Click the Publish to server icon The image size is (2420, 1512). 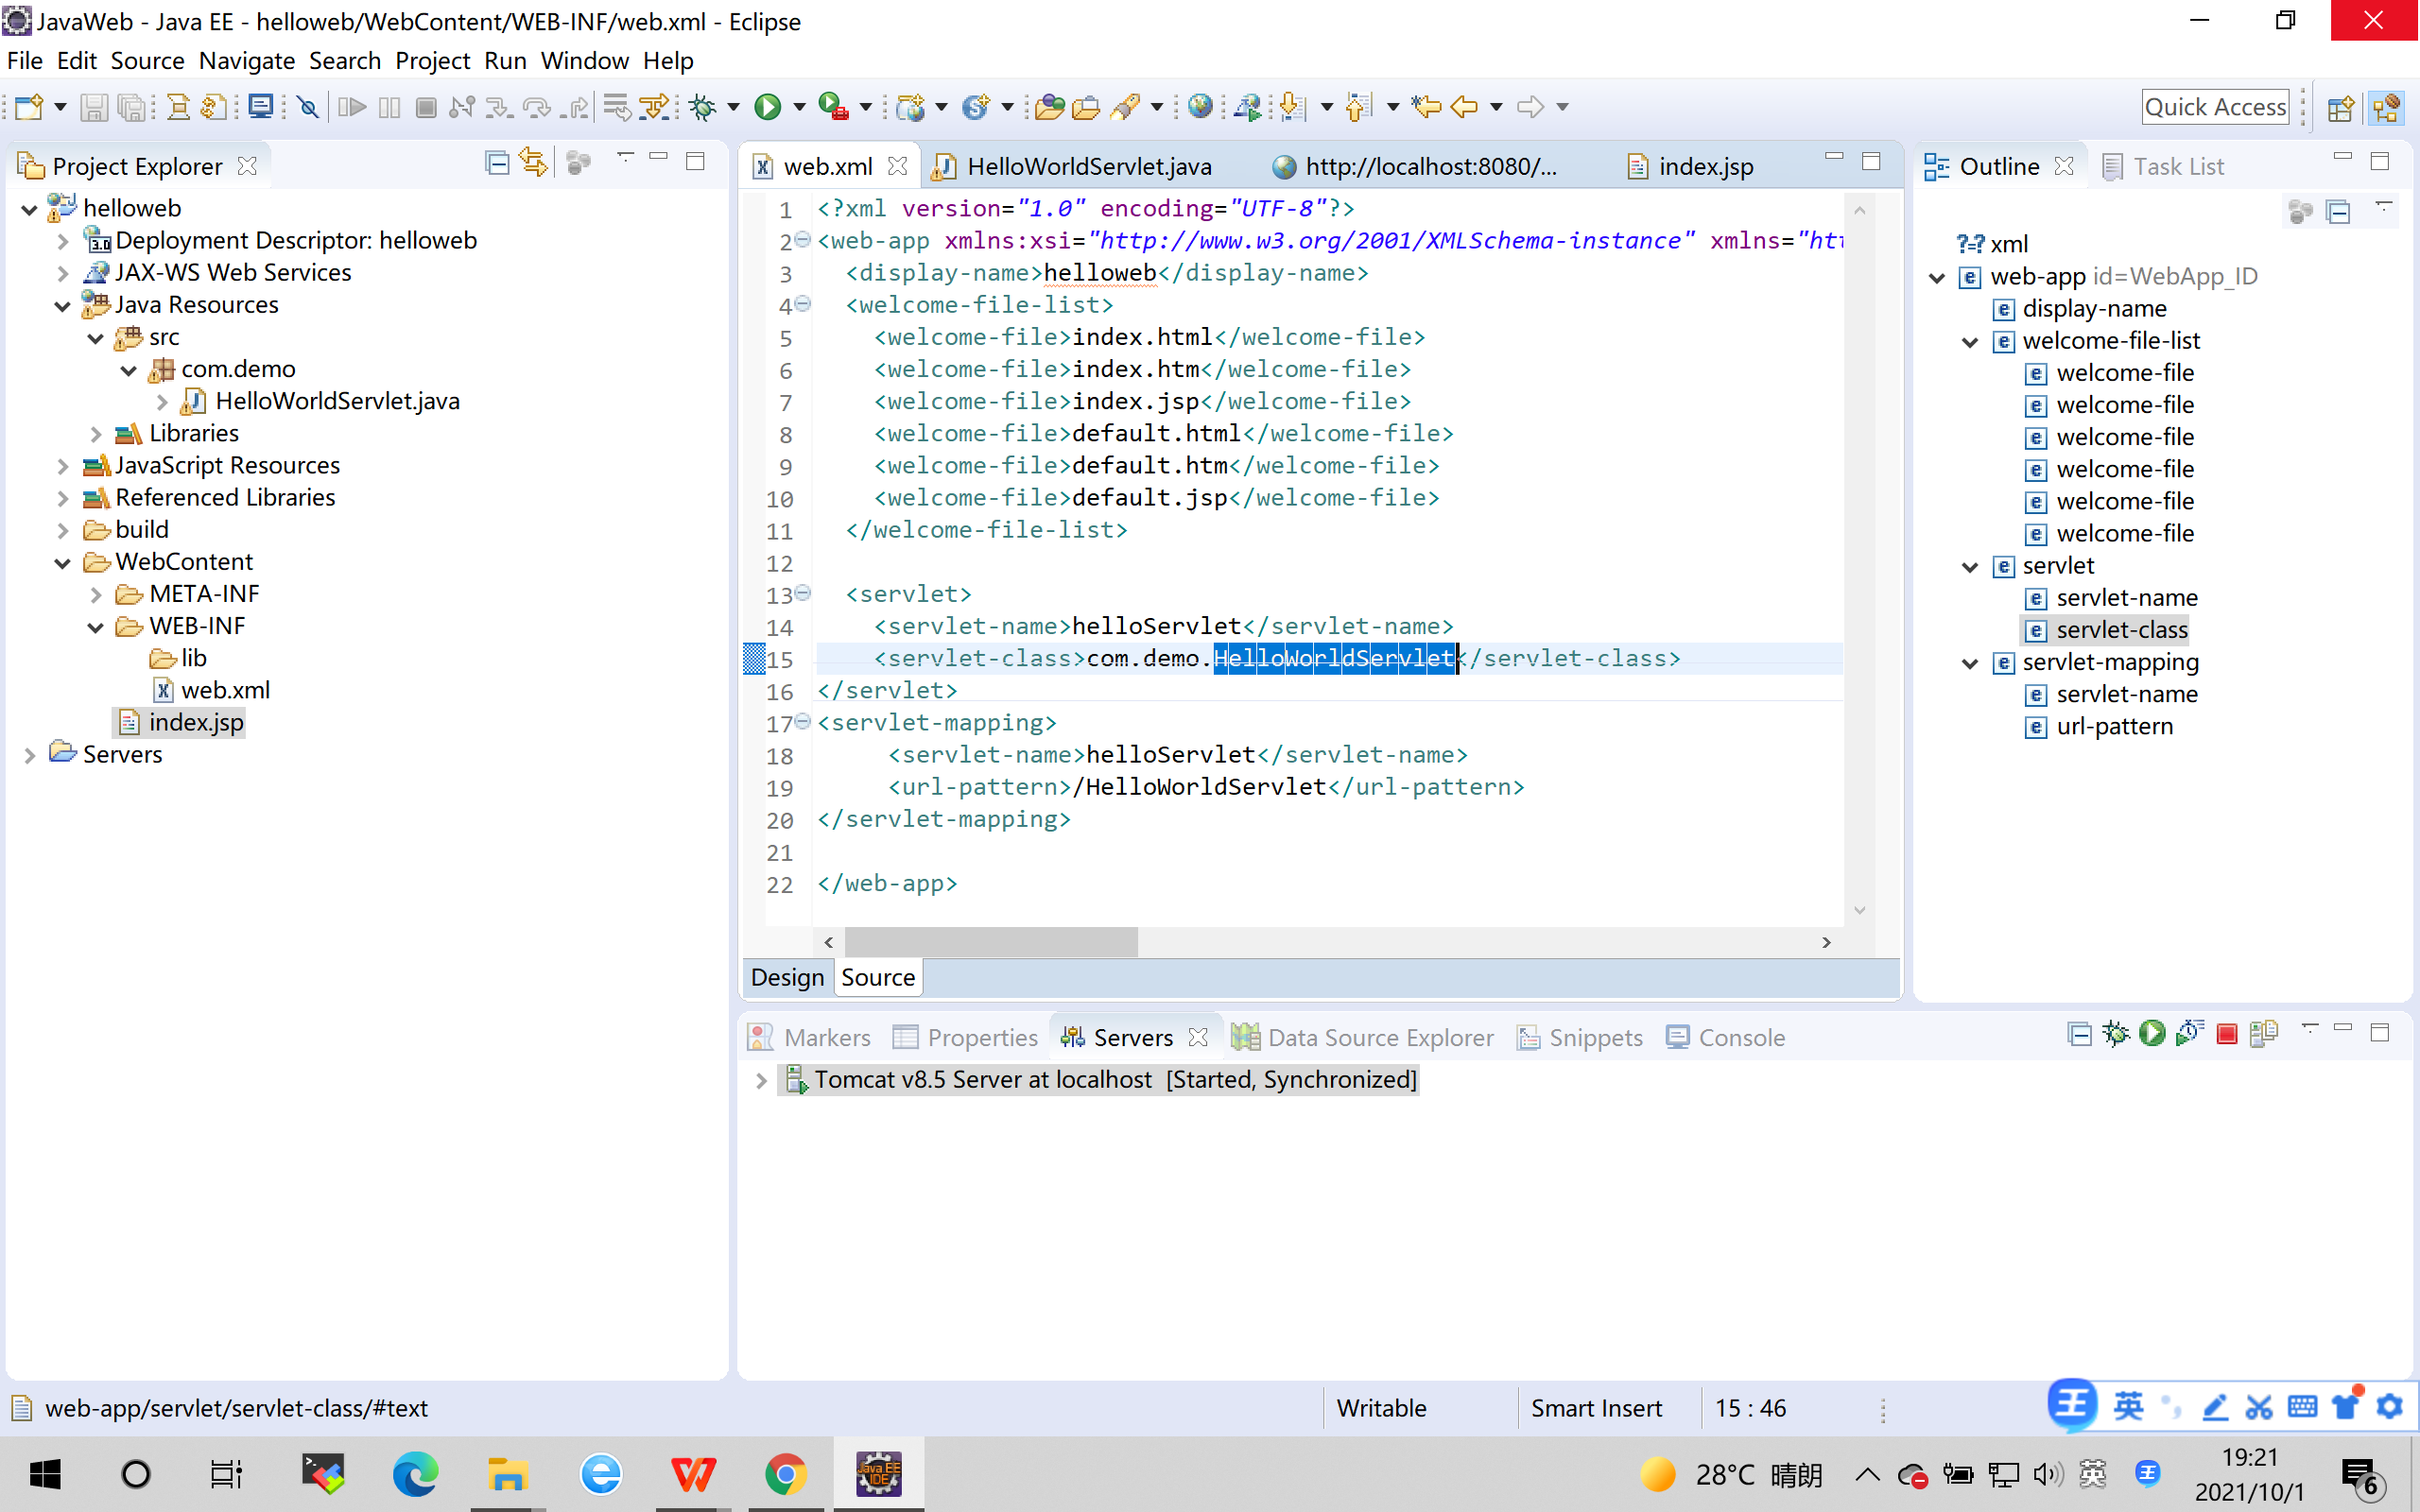pos(2264,1035)
